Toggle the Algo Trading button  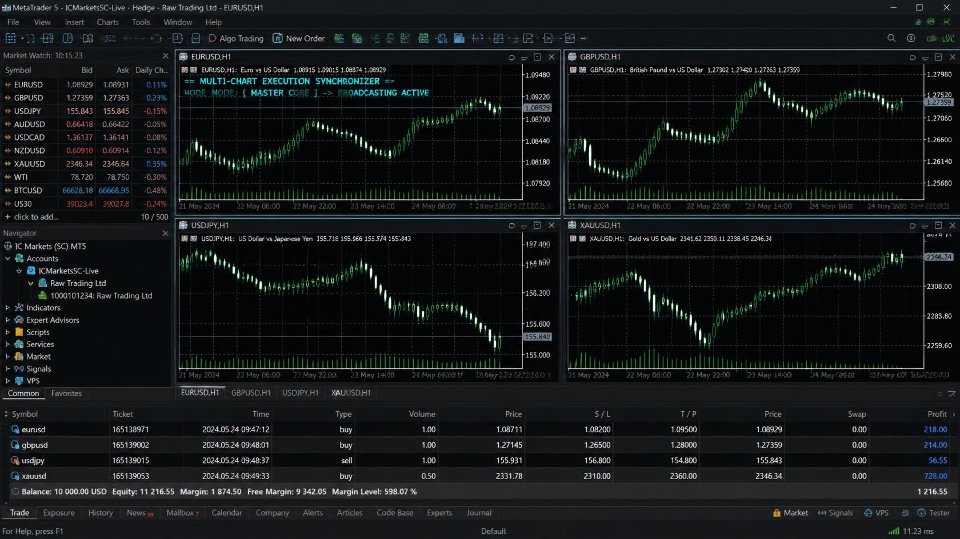point(236,38)
